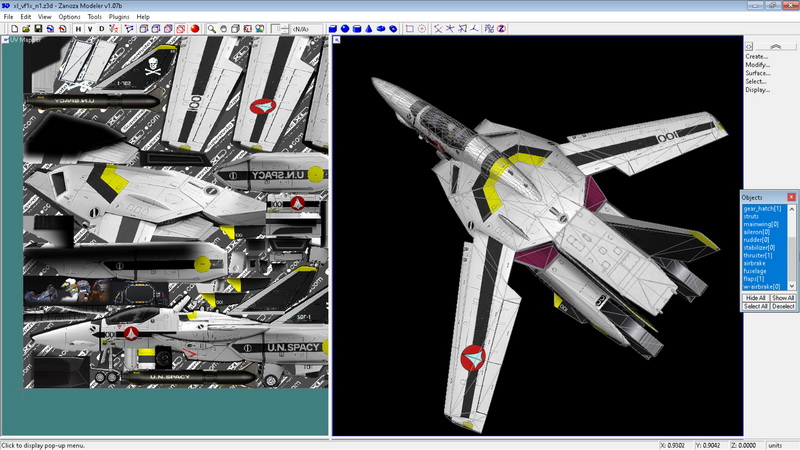Click the Objects list scrollbar down arrow
The width and height of the screenshot is (800, 450).
coord(791,286)
